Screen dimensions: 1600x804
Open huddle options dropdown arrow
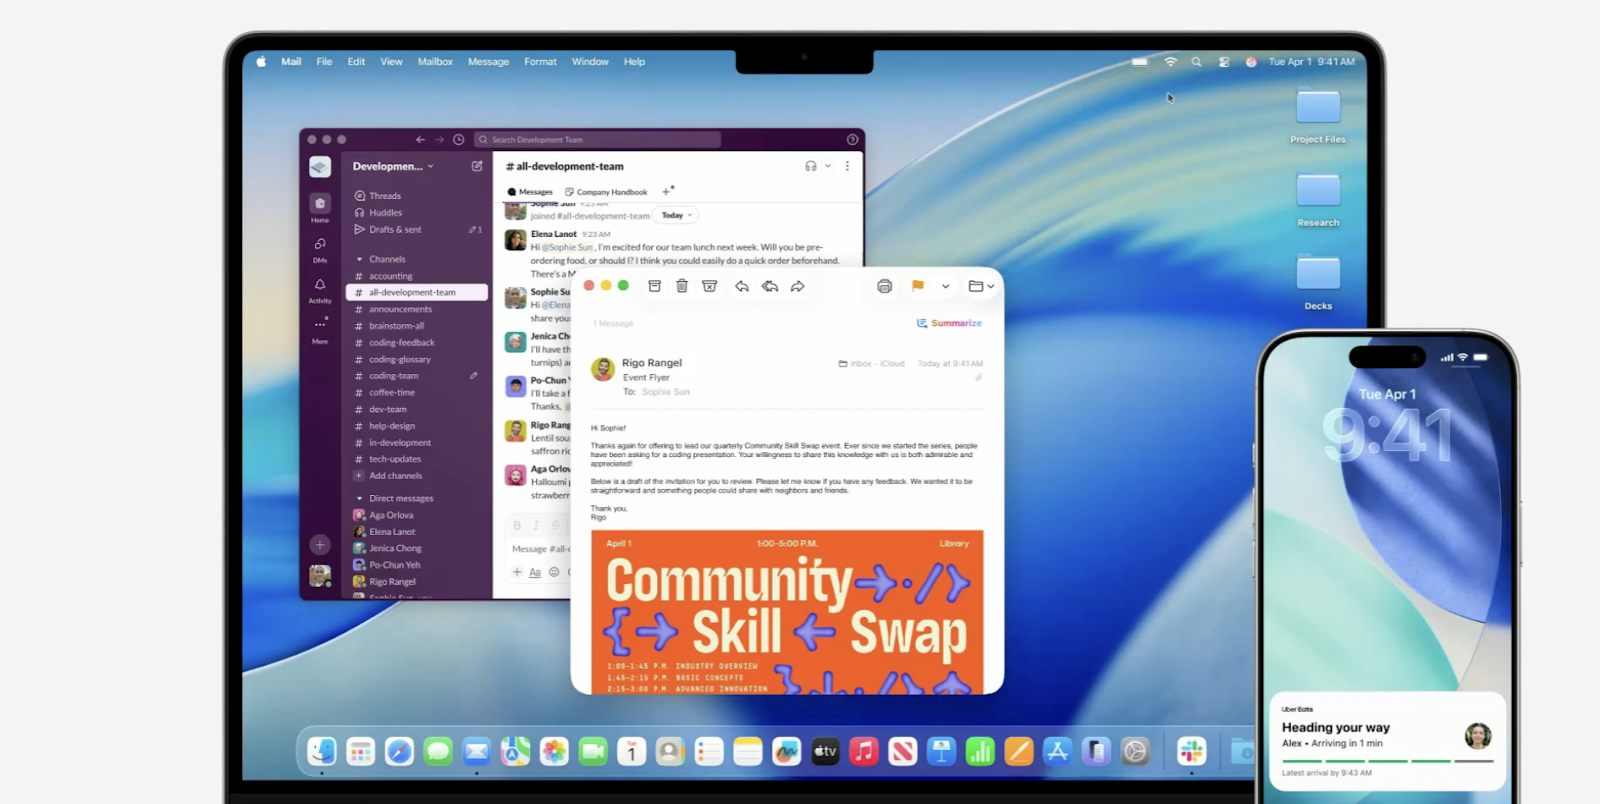coord(828,166)
